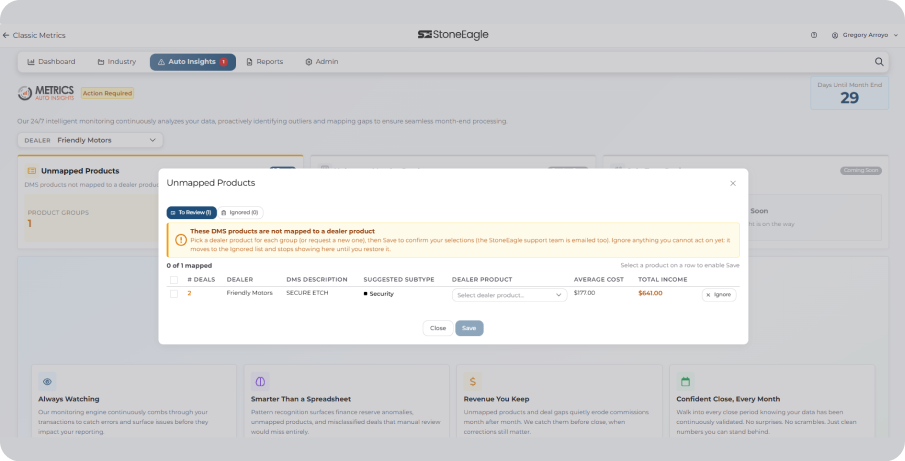Click the Smarter Than a Spreadsheet brain icon
This screenshot has width=905, height=461.
[x=260, y=381]
